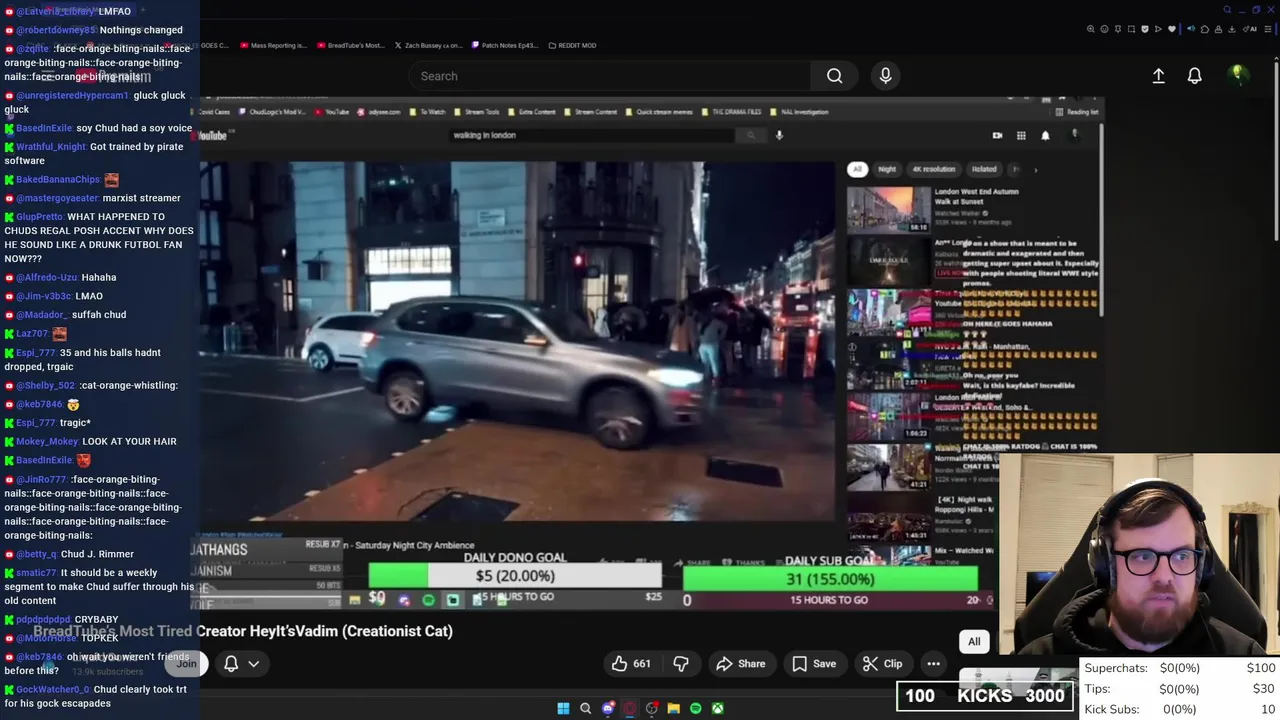Show more filter chips with the right chevron

(x=1035, y=169)
